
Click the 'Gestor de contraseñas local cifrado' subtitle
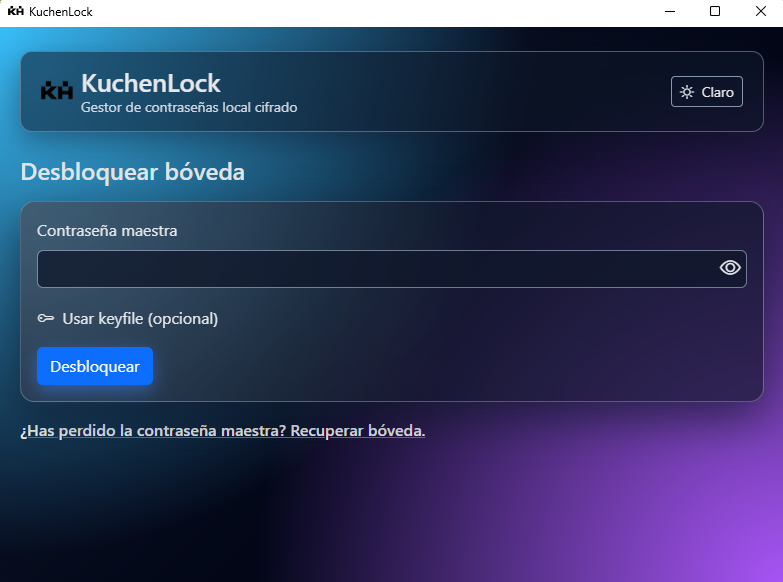pos(188,108)
